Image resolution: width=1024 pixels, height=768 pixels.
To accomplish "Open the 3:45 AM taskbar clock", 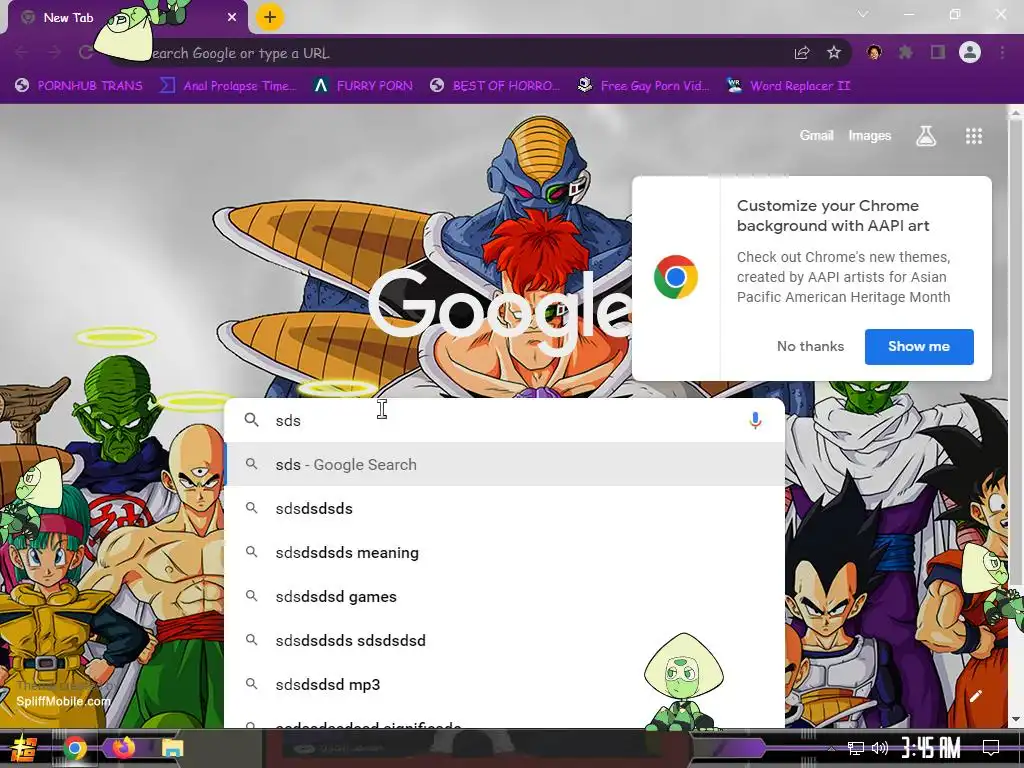I will click(x=931, y=748).
